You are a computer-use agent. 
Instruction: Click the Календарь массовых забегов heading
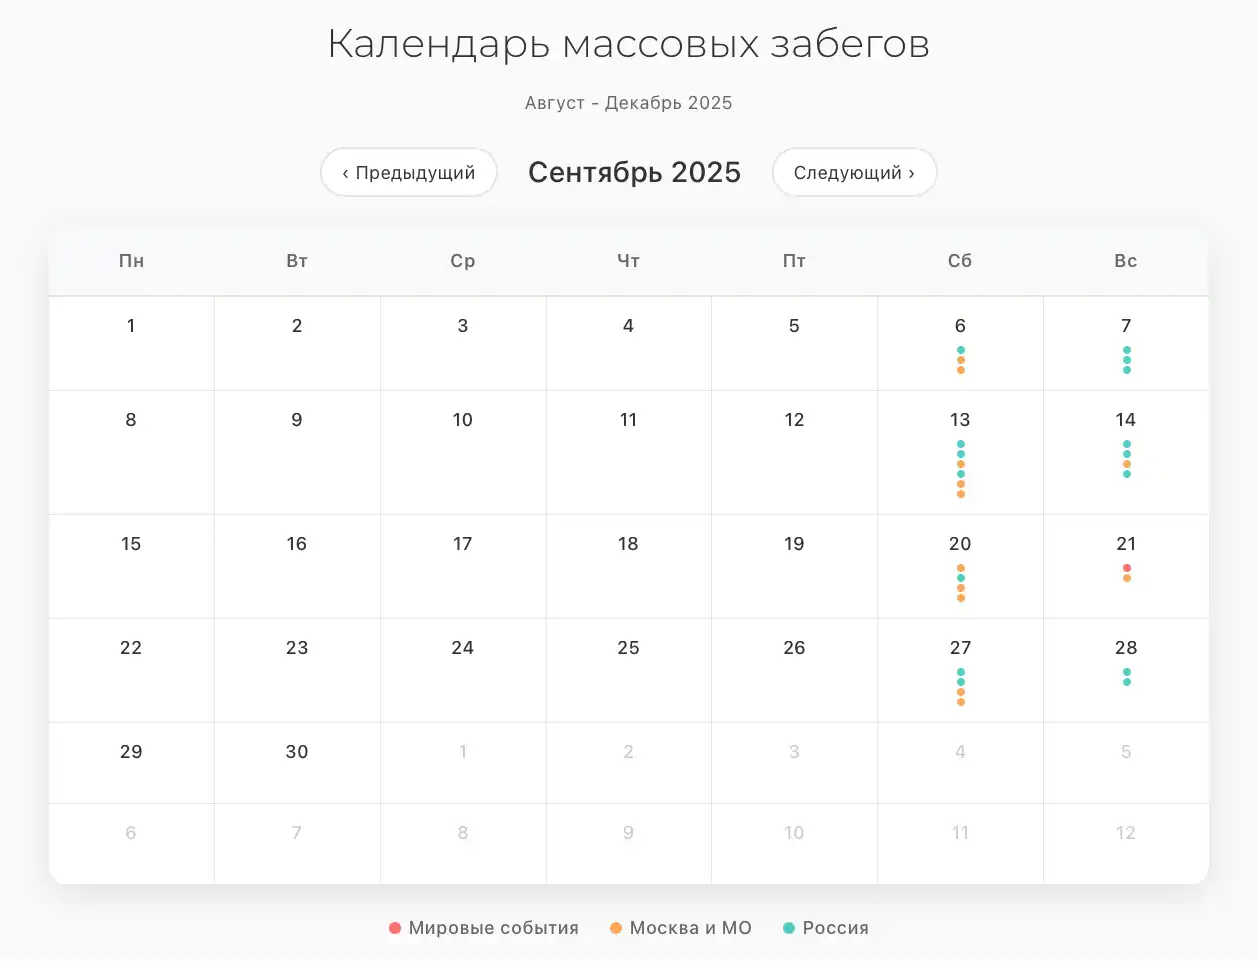tap(629, 44)
